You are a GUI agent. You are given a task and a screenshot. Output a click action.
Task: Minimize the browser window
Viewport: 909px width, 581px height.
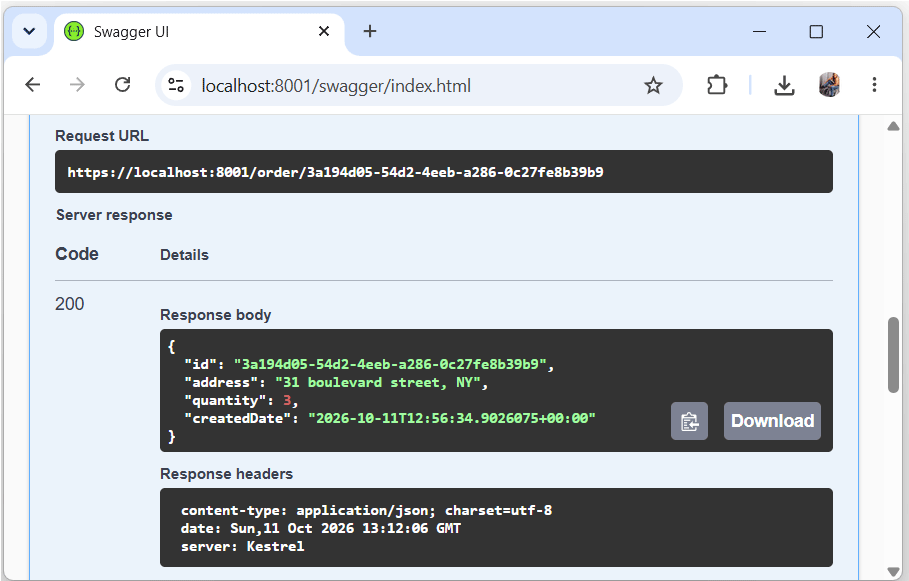tap(759, 31)
